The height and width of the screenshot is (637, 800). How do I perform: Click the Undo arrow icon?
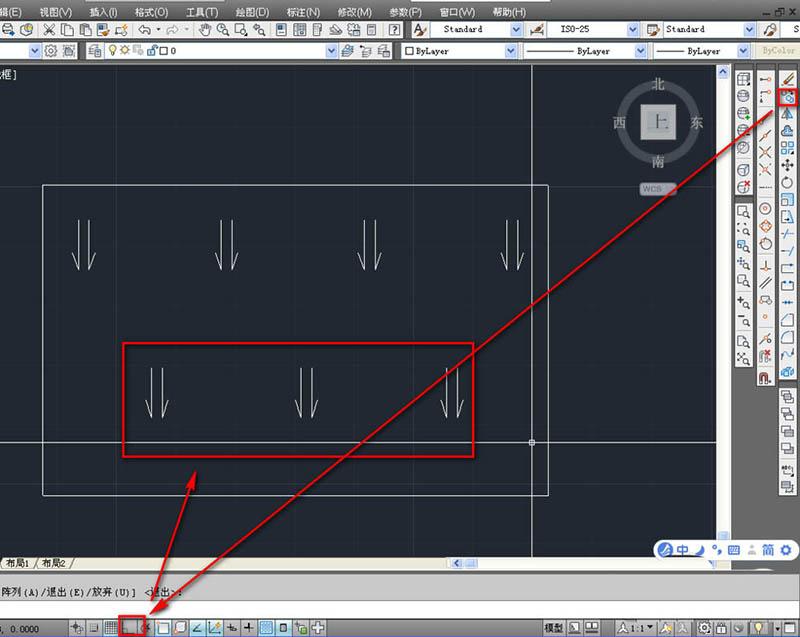tap(145, 30)
